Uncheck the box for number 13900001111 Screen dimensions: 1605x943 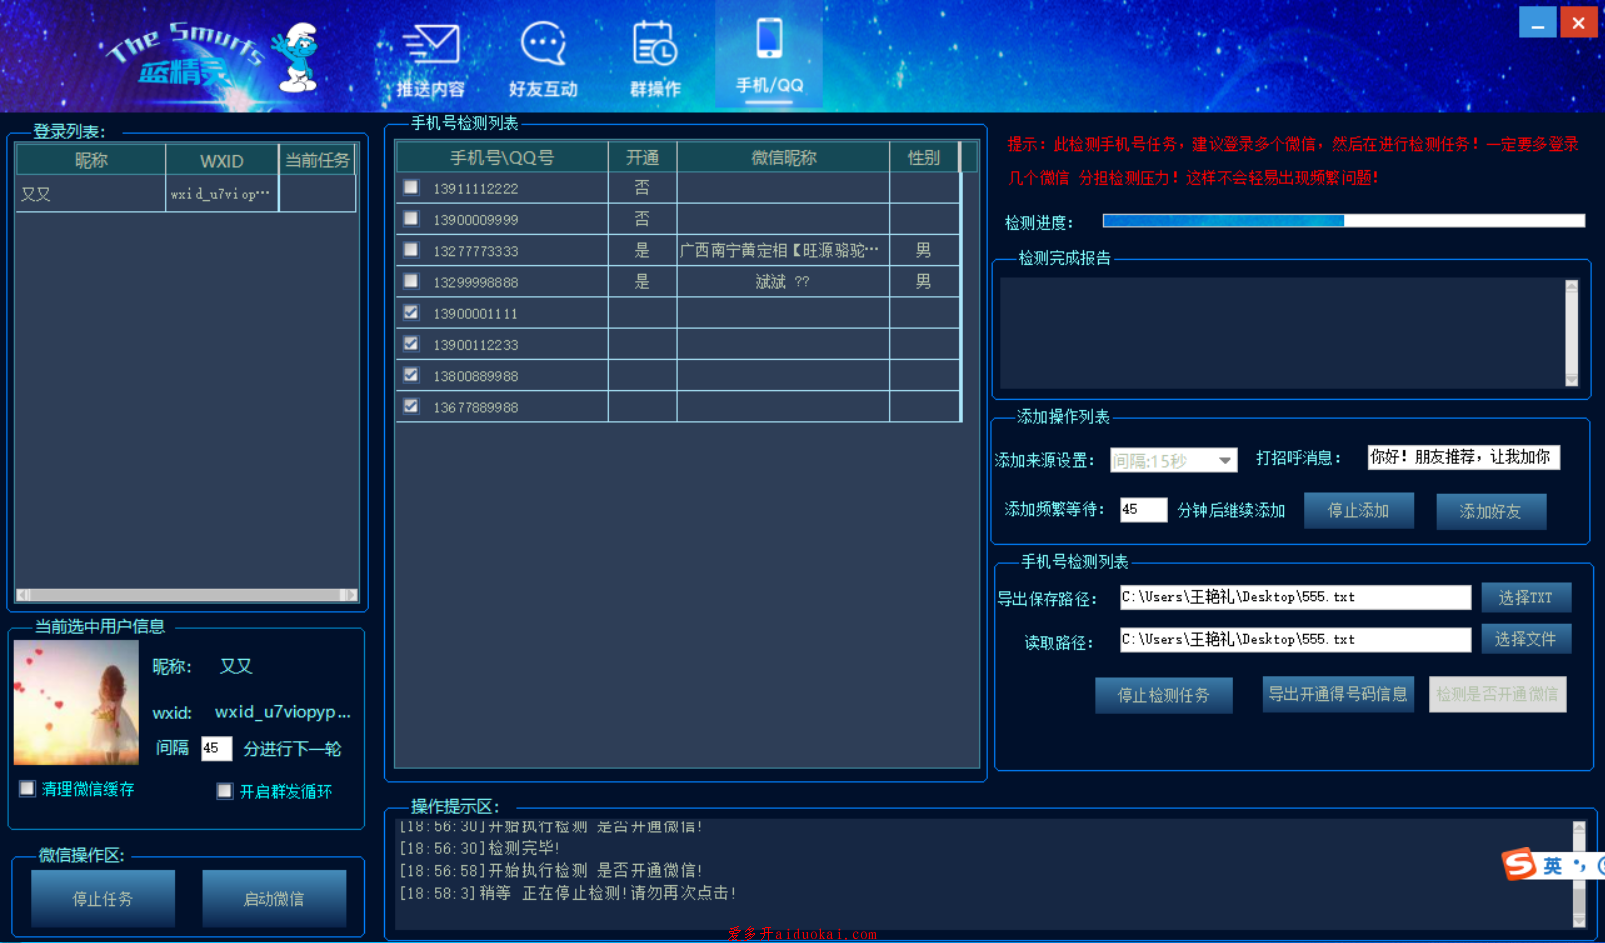(x=411, y=312)
